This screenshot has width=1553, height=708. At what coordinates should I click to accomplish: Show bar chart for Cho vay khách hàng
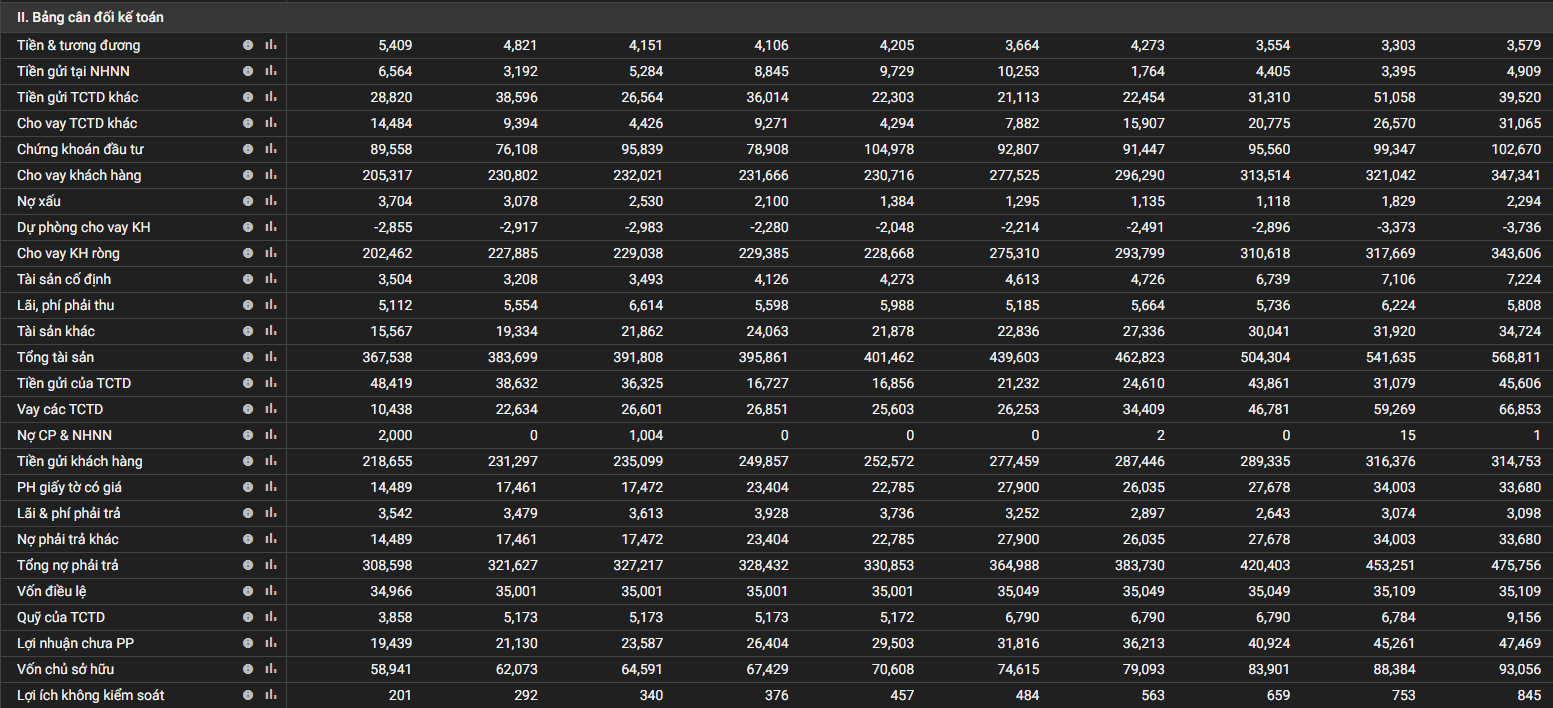click(x=271, y=175)
